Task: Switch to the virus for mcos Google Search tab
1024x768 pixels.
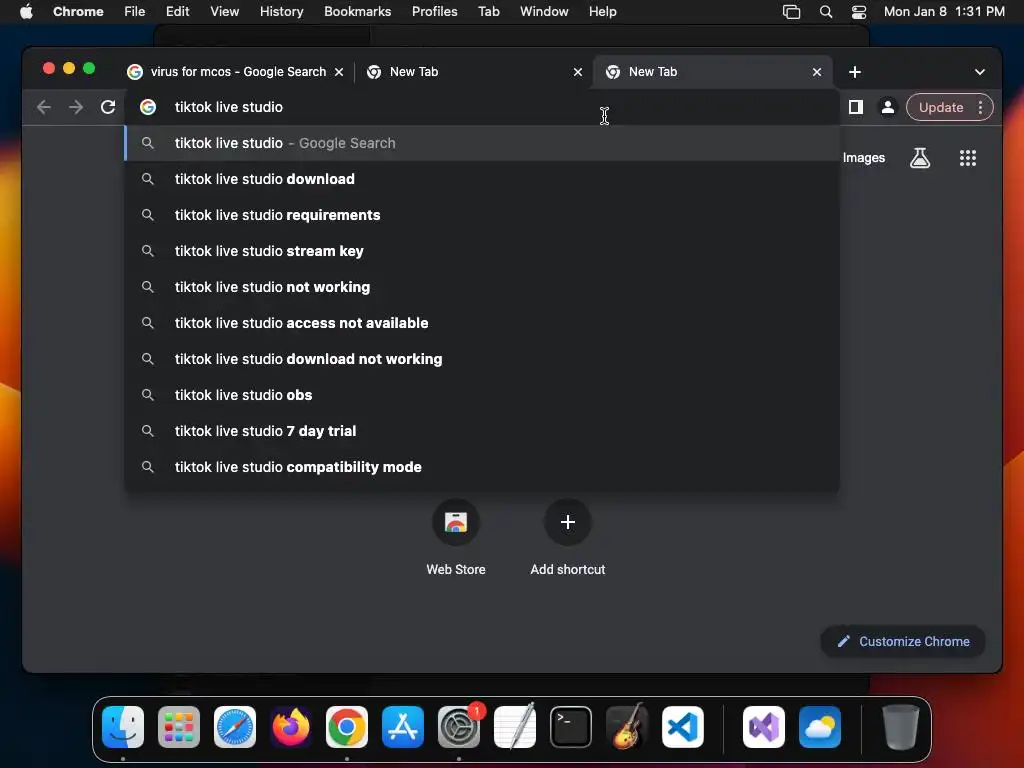Action: (236, 72)
